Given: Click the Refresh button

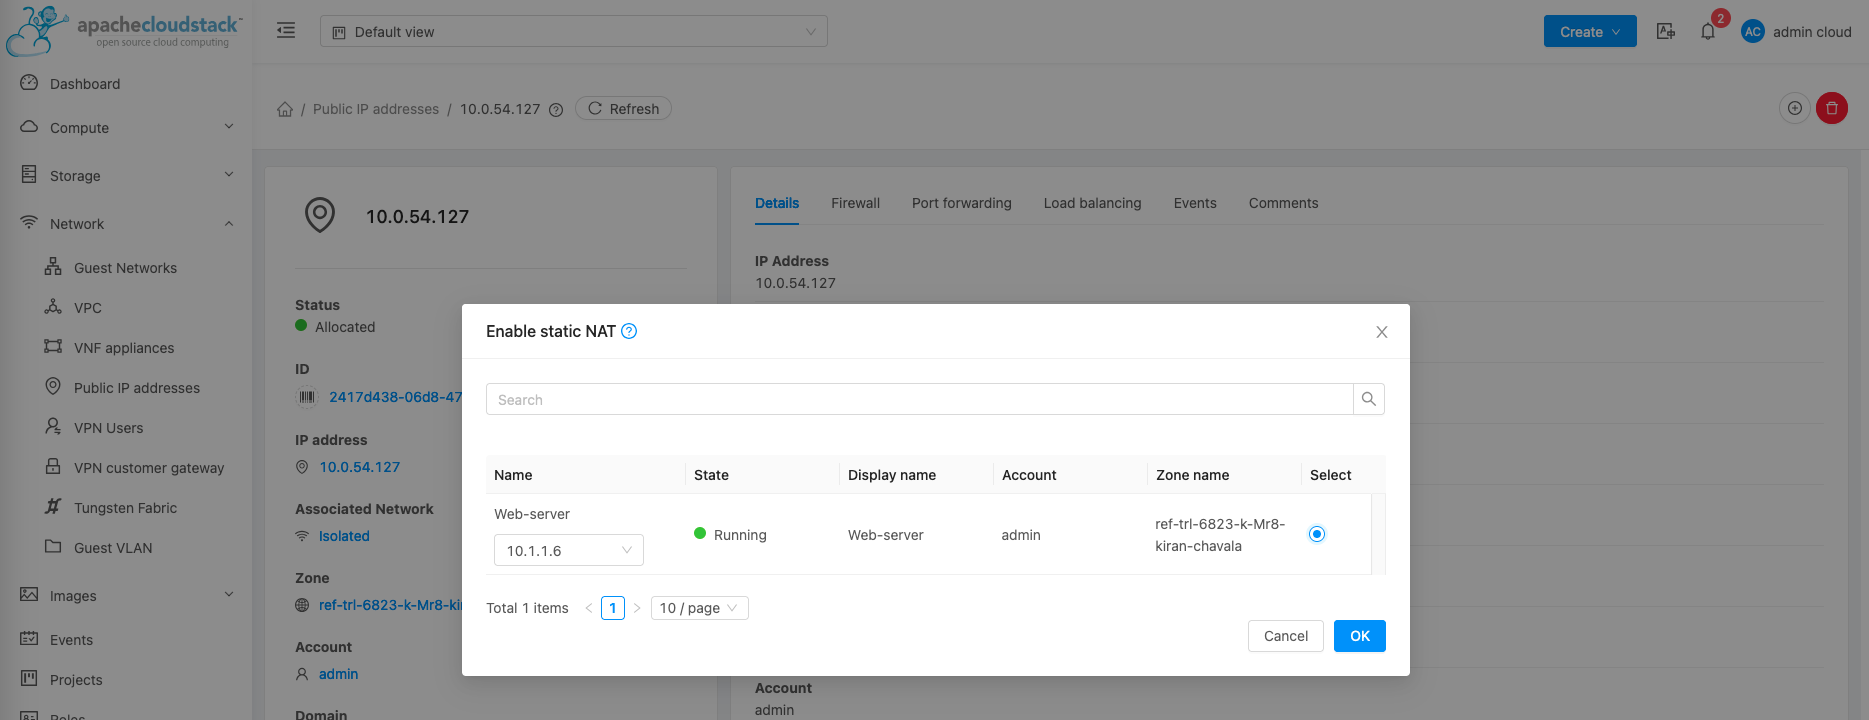Looking at the screenshot, I should click(x=623, y=108).
